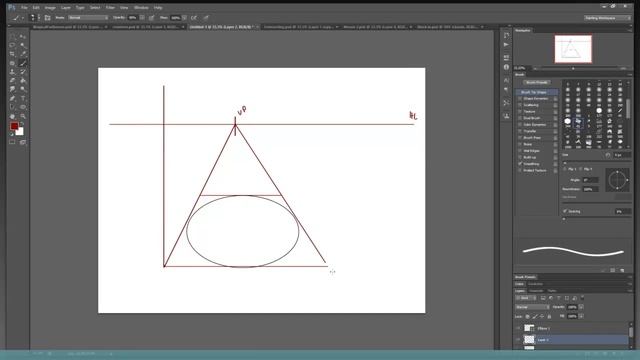
Task: Select the Lasso tool
Action: pyautogui.click(x=12, y=45)
